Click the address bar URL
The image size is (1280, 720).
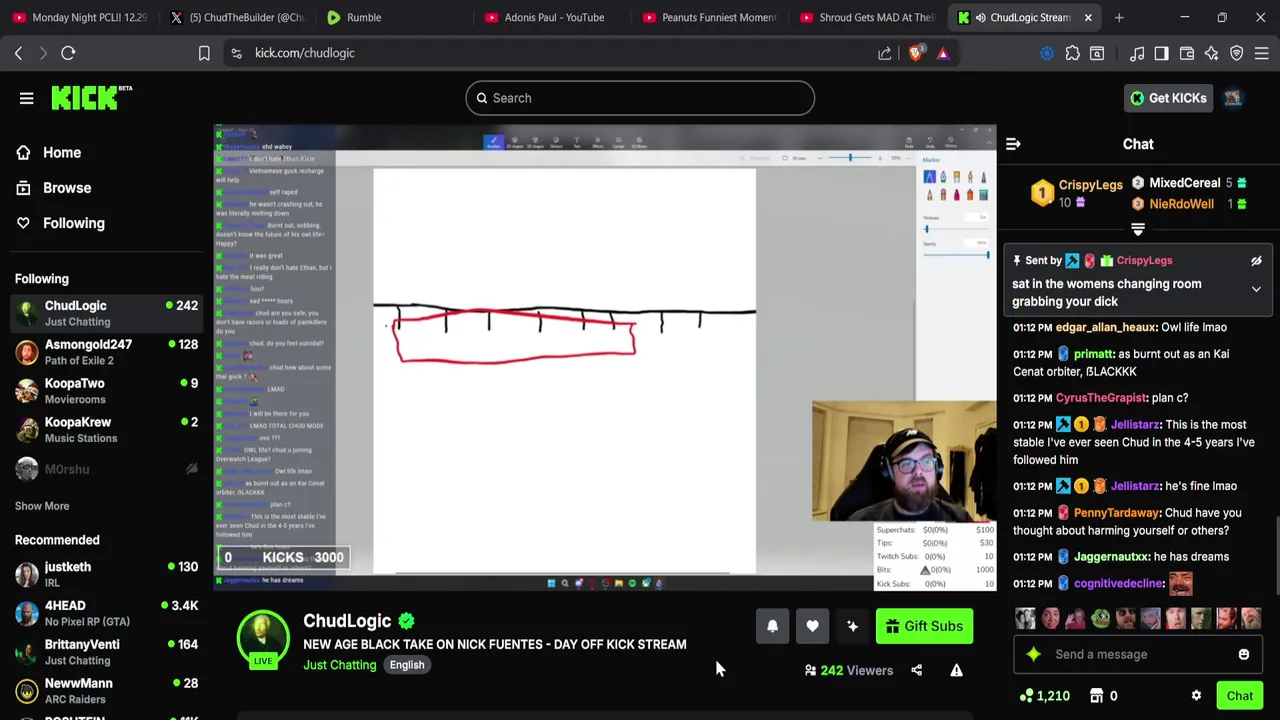pos(305,53)
